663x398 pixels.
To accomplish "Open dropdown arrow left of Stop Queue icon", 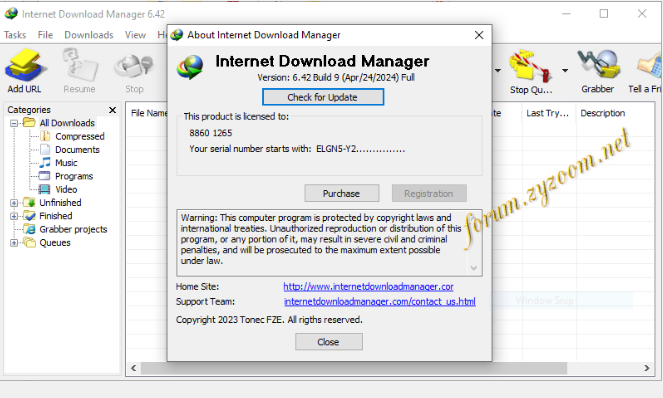I will (x=498, y=71).
